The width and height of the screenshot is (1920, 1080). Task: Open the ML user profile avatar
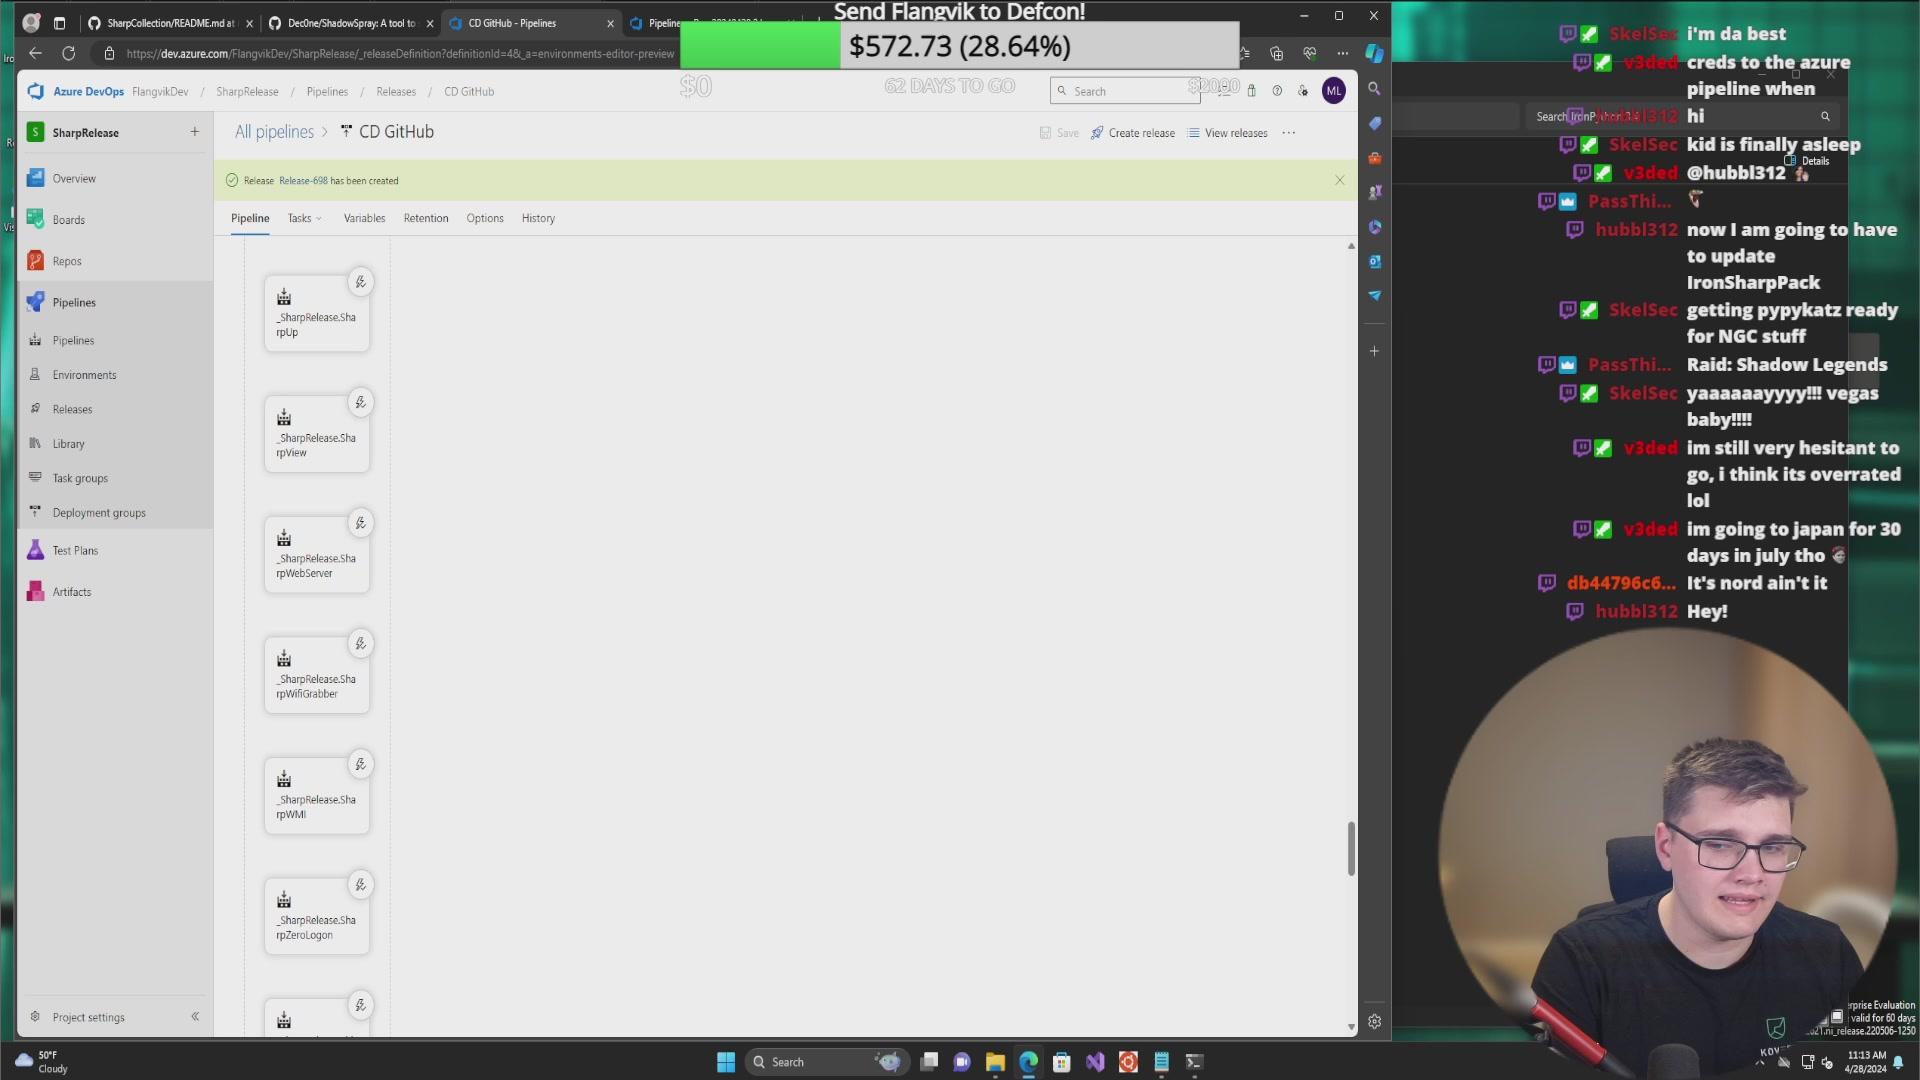1334,91
